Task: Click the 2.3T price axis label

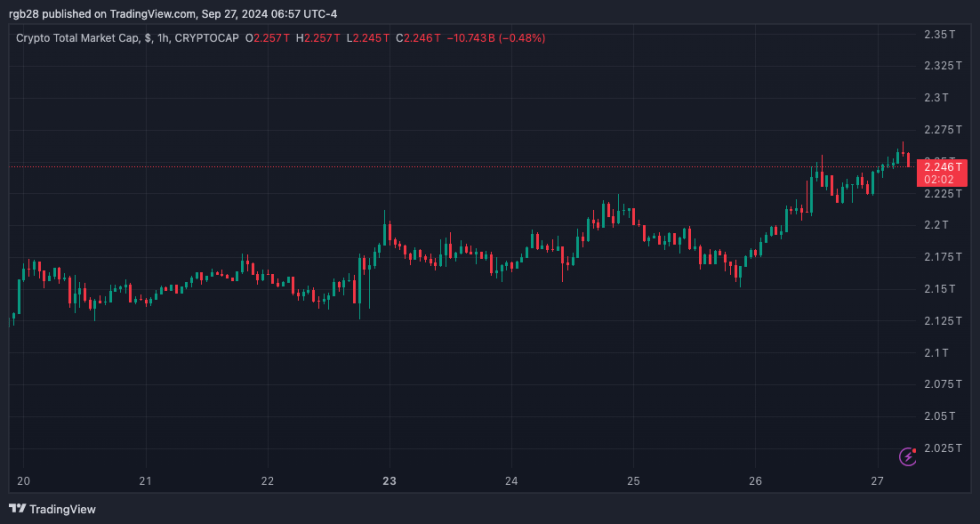Action: coord(936,98)
